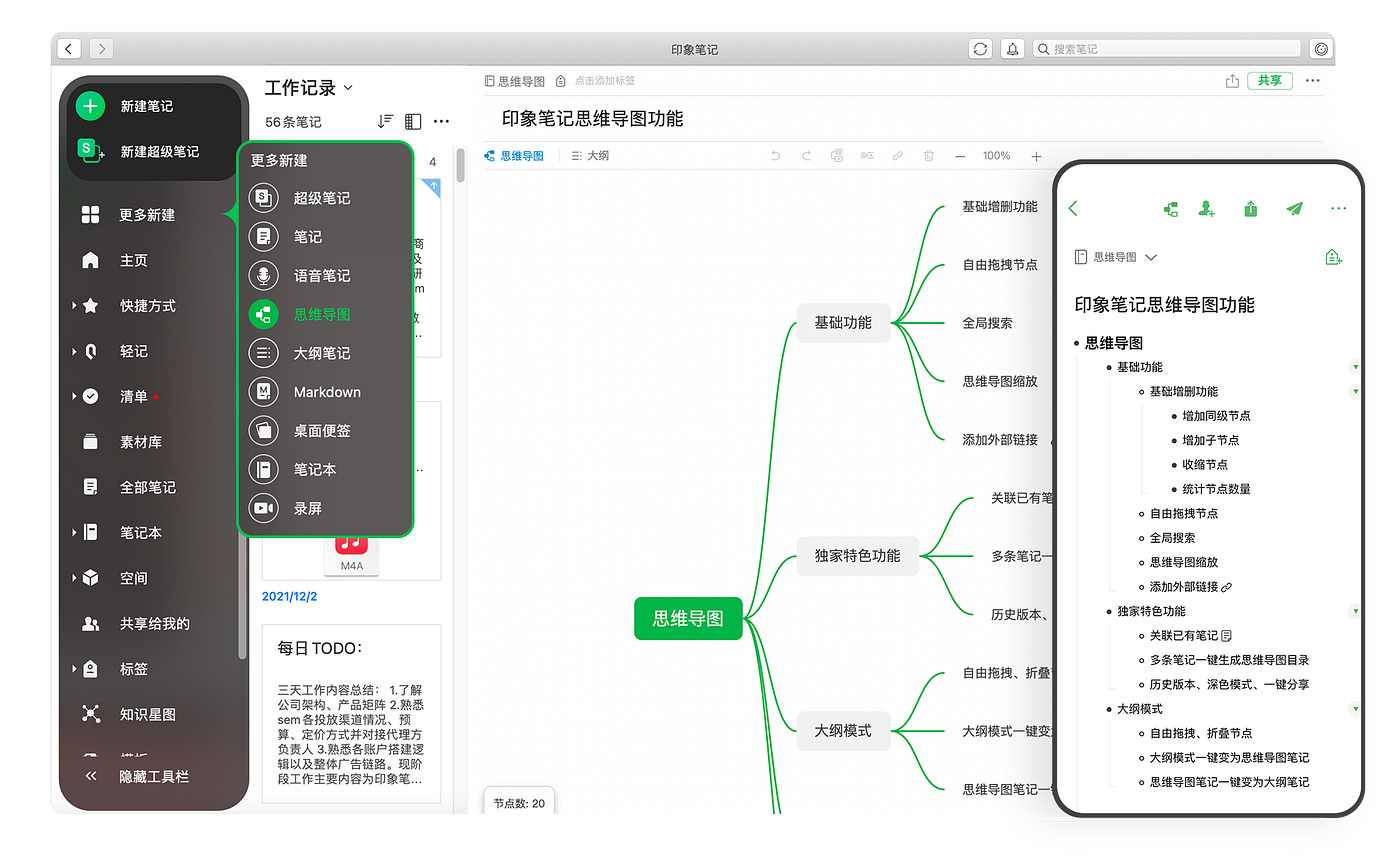Click the redo icon in mind map toolbar
1400x865 pixels.
point(806,156)
